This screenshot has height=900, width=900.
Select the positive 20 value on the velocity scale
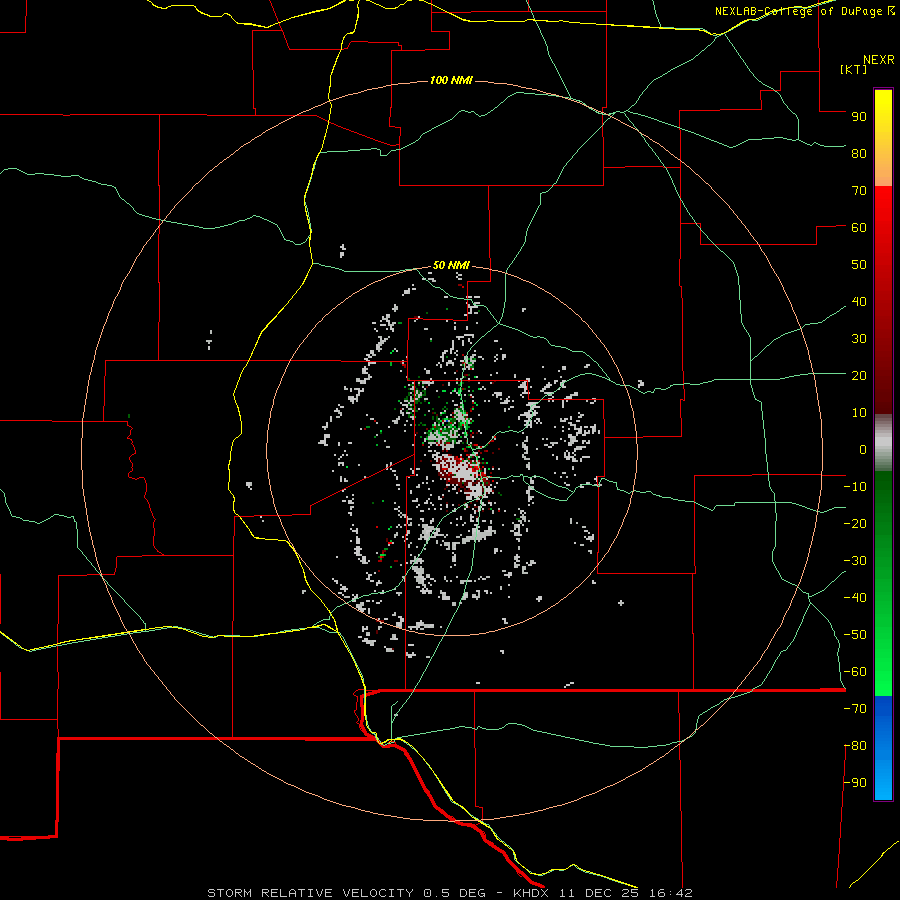859,375
